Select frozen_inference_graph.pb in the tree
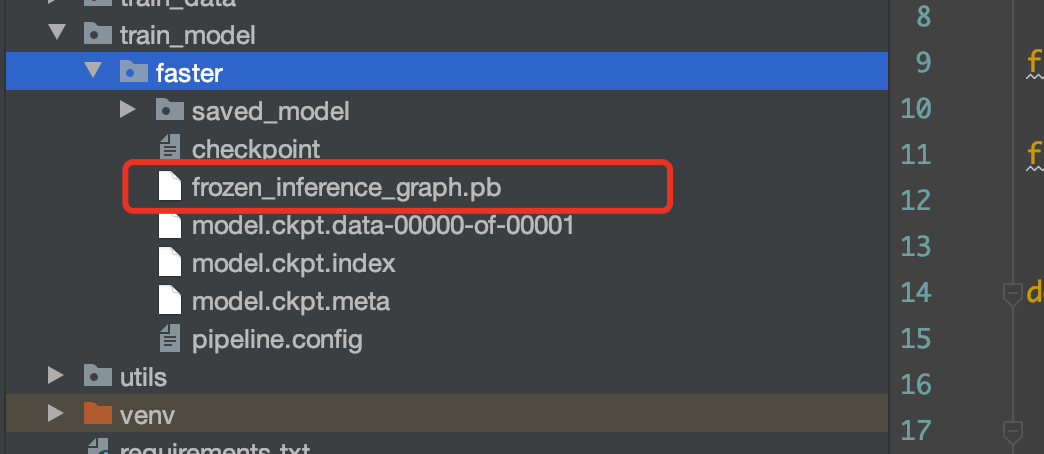Viewport: 1044px width, 454px height. [346, 188]
